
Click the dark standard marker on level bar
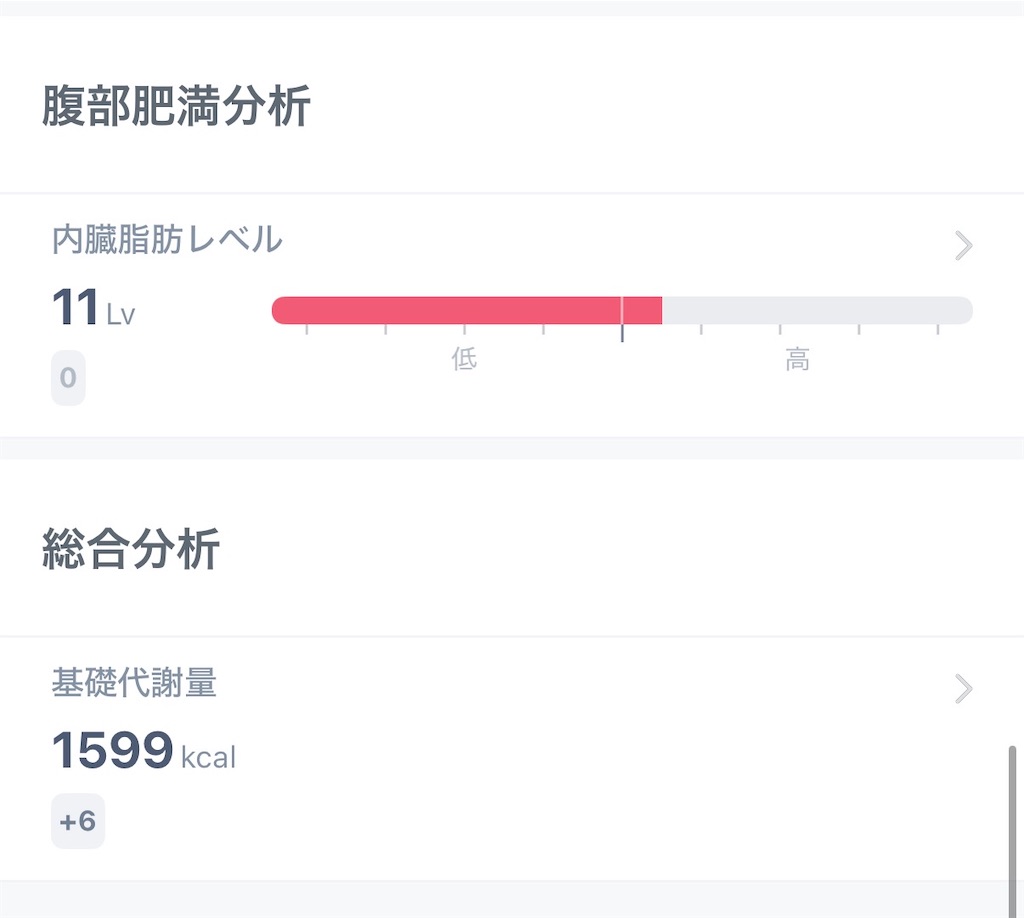[622, 319]
